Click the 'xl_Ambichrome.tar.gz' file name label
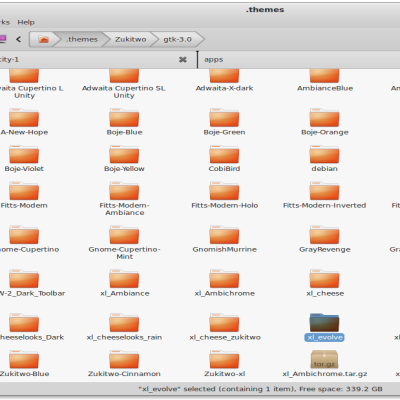Viewport: 400px width, 400px height. click(325, 374)
